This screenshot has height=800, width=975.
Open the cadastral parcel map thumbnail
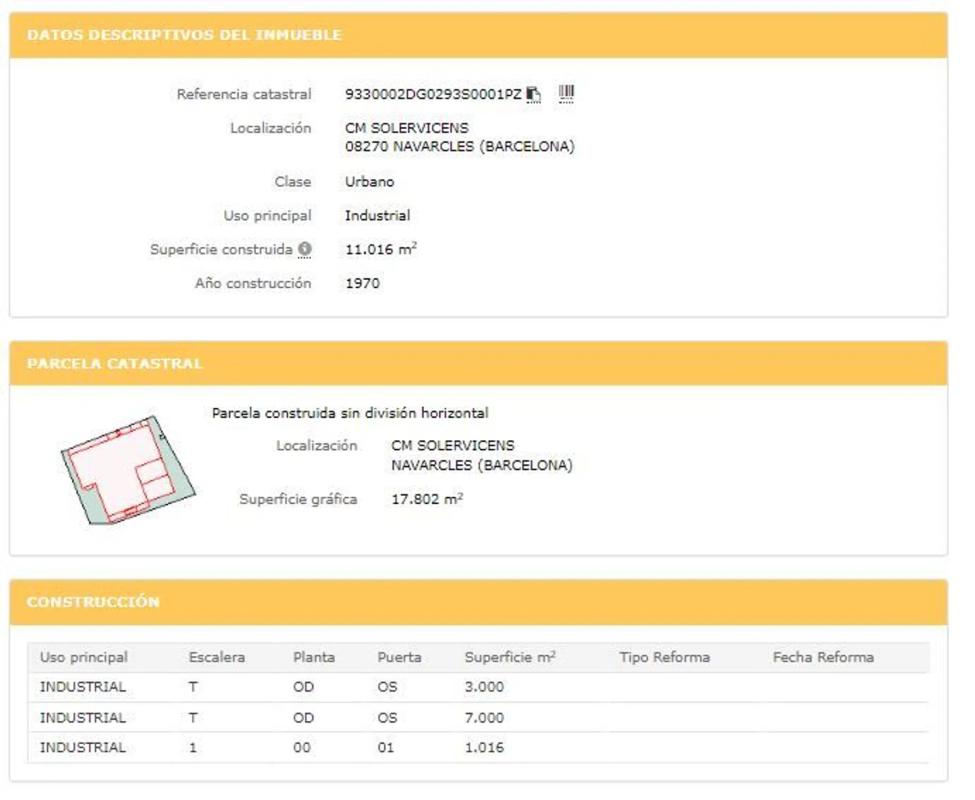(x=126, y=470)
